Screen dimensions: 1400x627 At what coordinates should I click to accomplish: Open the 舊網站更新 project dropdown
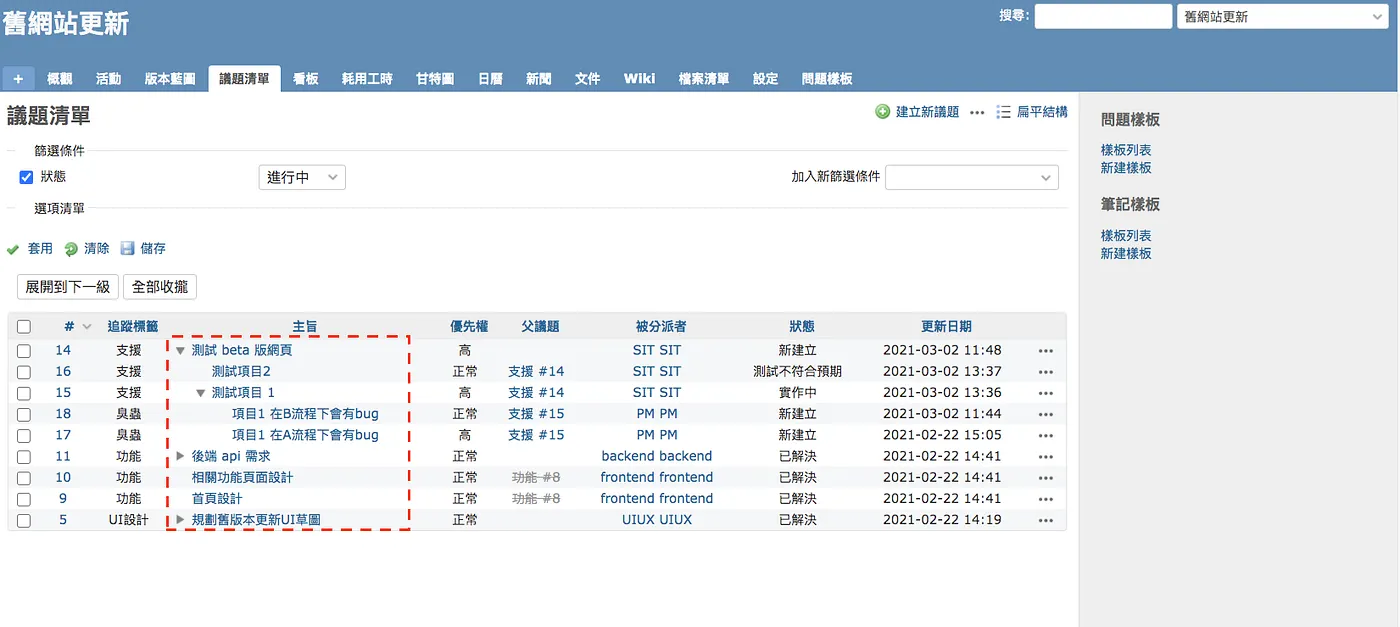1285,16
